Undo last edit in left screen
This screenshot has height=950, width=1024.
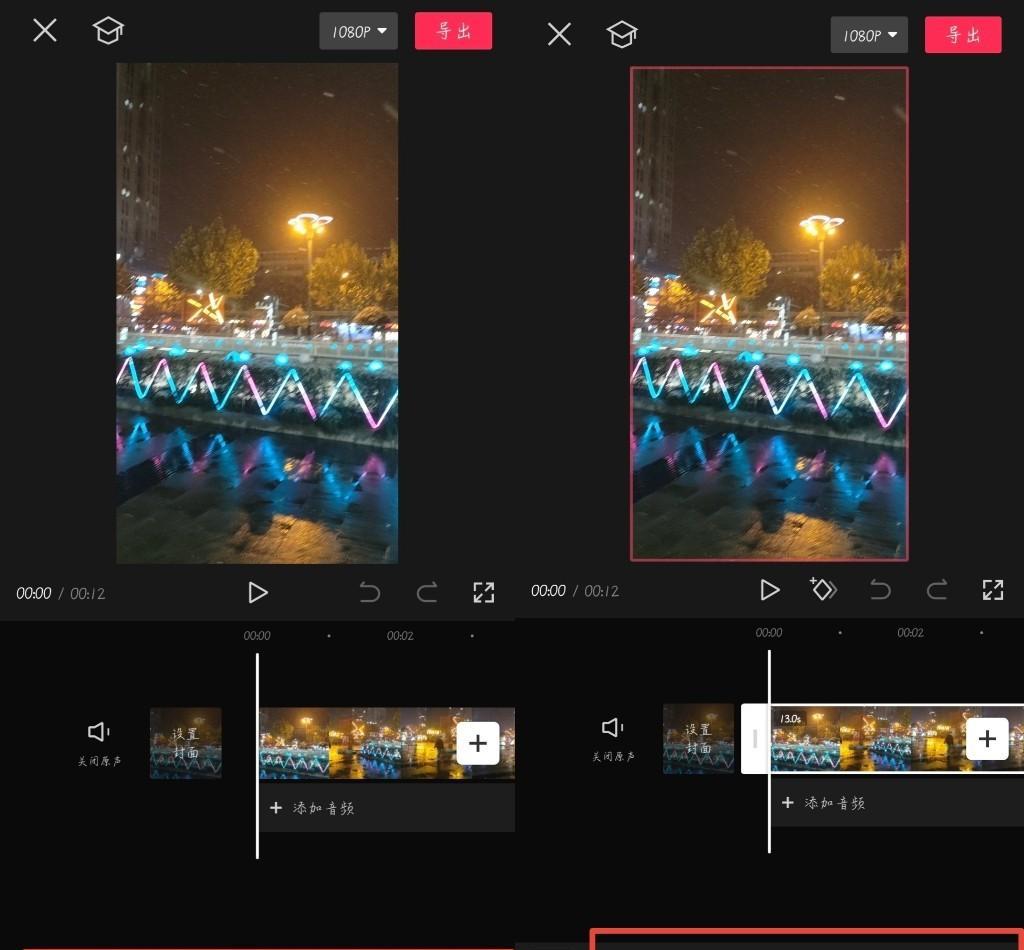click(370, 593)
